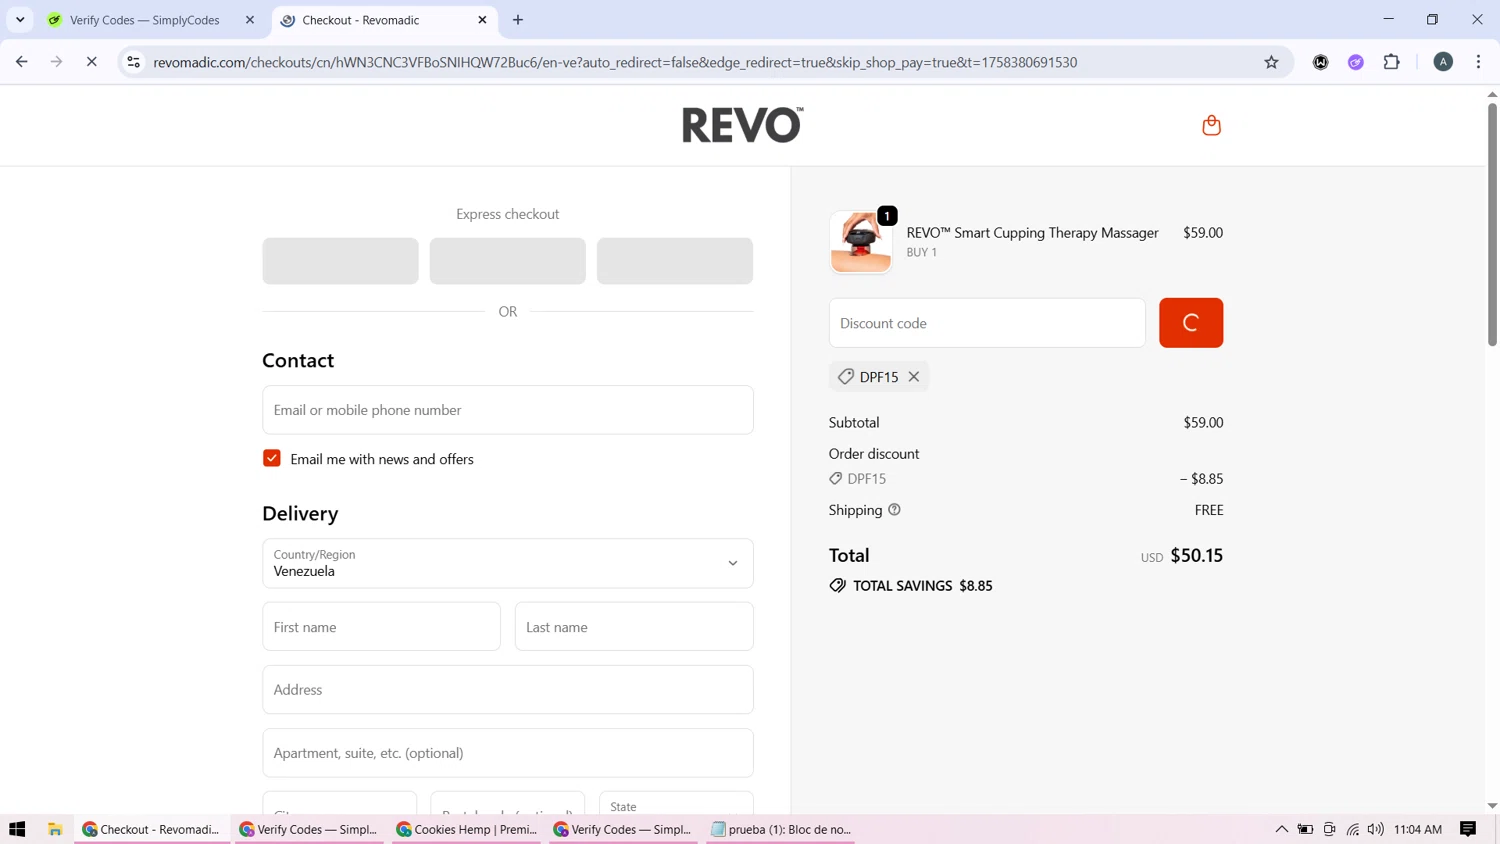Stop loading the page
1500x844 pixels.
pos(92,62)
